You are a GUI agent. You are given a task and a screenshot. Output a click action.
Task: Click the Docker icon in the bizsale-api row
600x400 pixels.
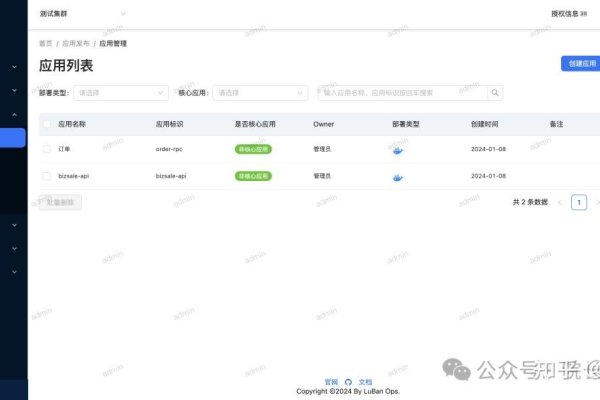tap(398, 178)
